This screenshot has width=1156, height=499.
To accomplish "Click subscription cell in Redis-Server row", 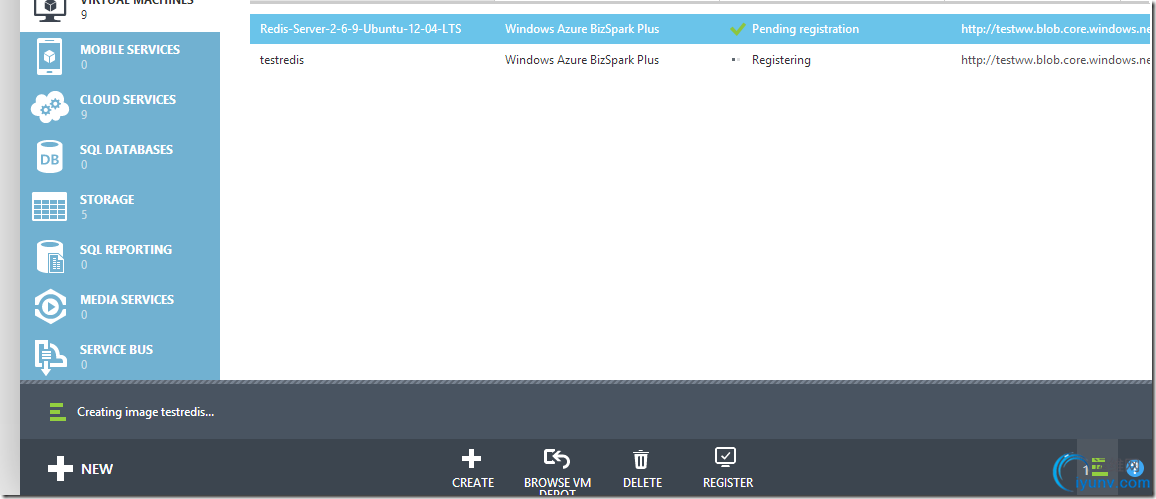I will (582, 29).
